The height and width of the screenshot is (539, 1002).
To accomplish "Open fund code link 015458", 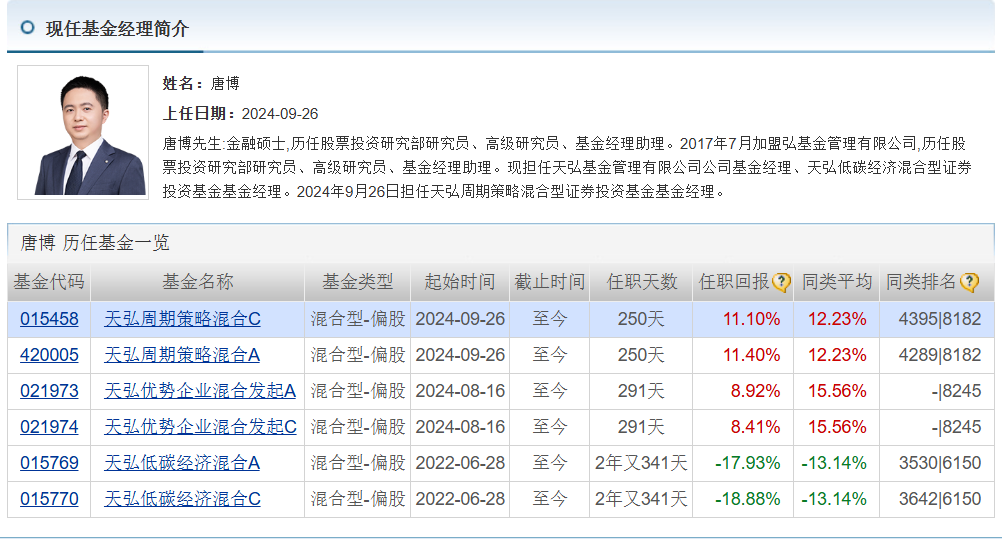I will point(49,319).
